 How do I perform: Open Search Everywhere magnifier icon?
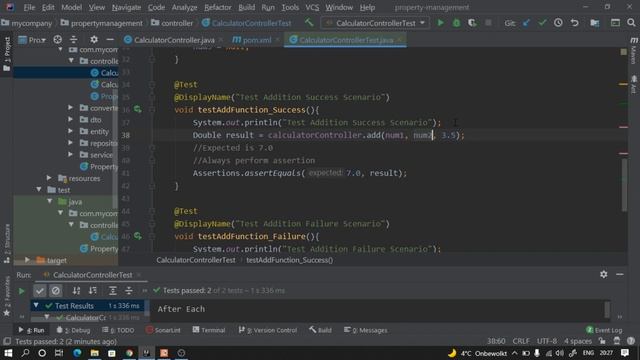(x=631, y=23)
